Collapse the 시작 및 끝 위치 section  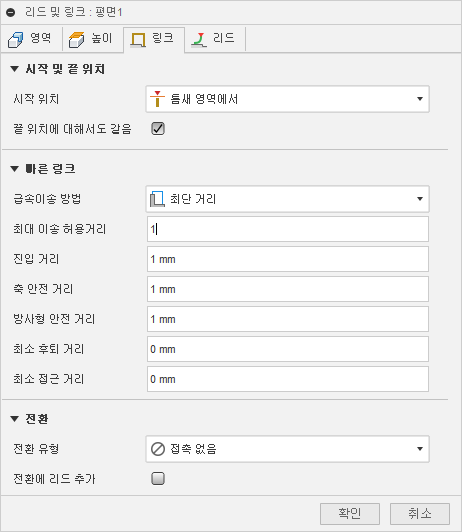15,69
